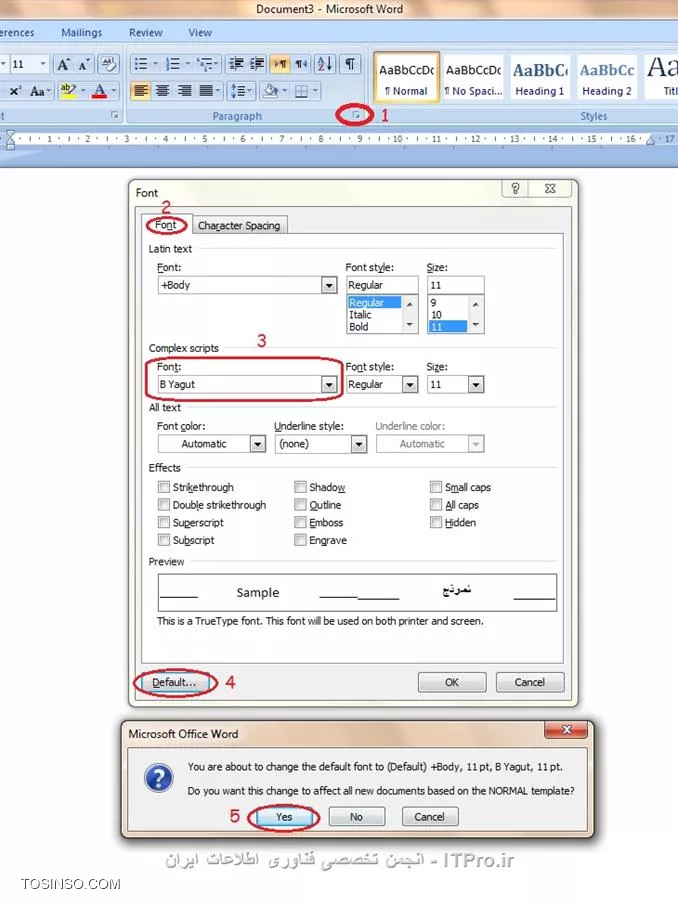Click Yes in the Word prompt
Viewport: 678px width, 905px height.
tap(284, 817)
